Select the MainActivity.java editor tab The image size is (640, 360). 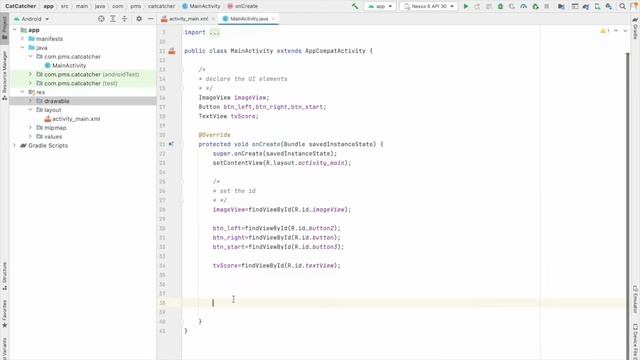point(249,19)
